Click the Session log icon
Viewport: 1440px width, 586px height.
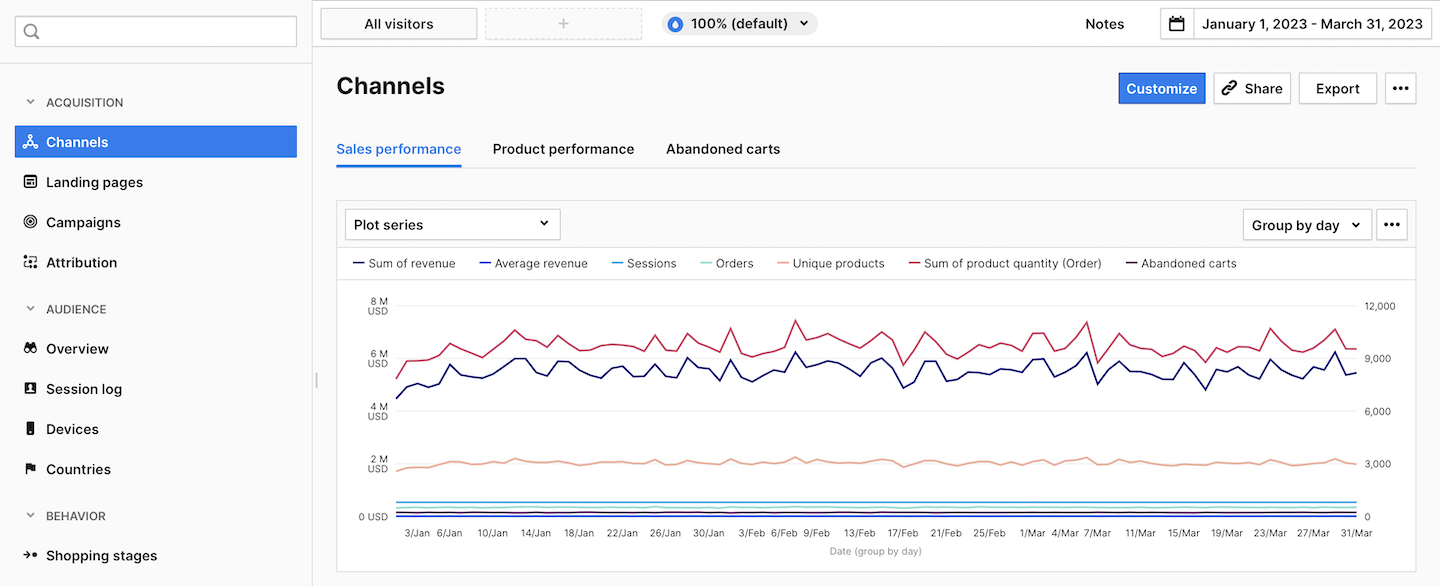(30, 389)
